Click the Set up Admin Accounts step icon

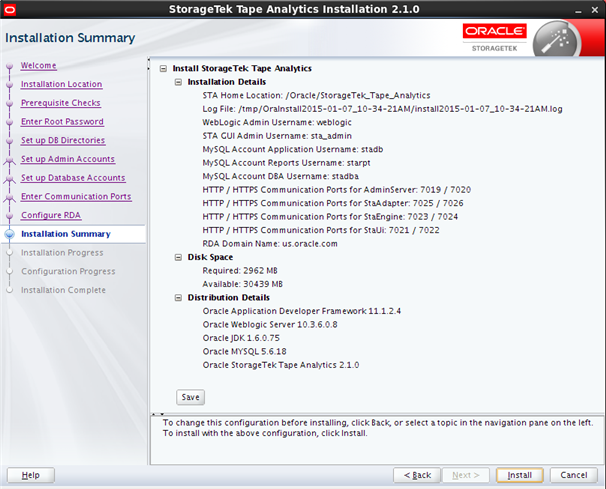pyautogui.click(x=10, y=160)
